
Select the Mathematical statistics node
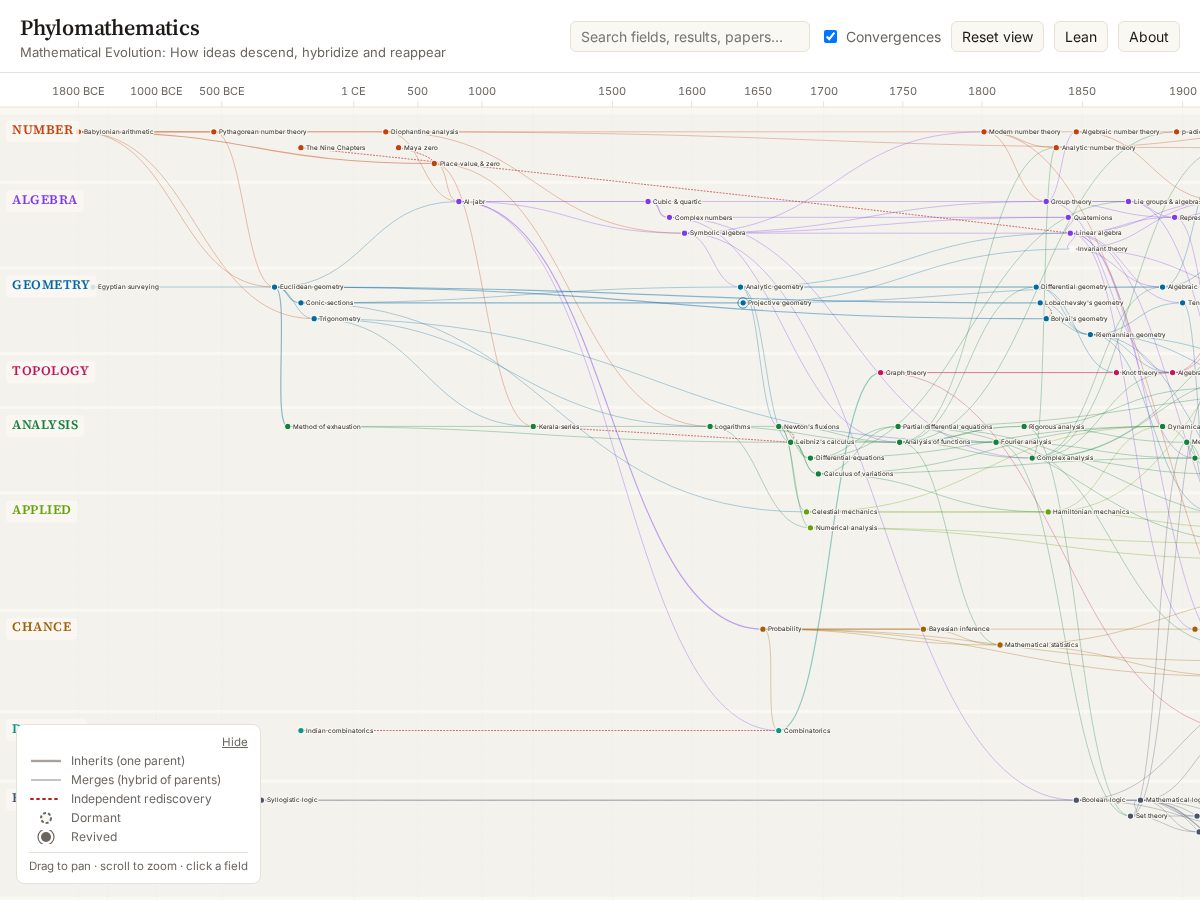click(x=1000, y=645)
